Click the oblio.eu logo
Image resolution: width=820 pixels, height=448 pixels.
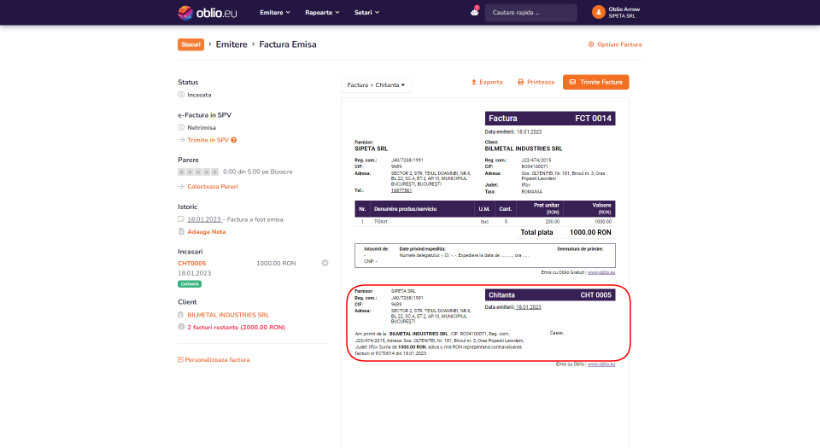(x=207, y=13)
